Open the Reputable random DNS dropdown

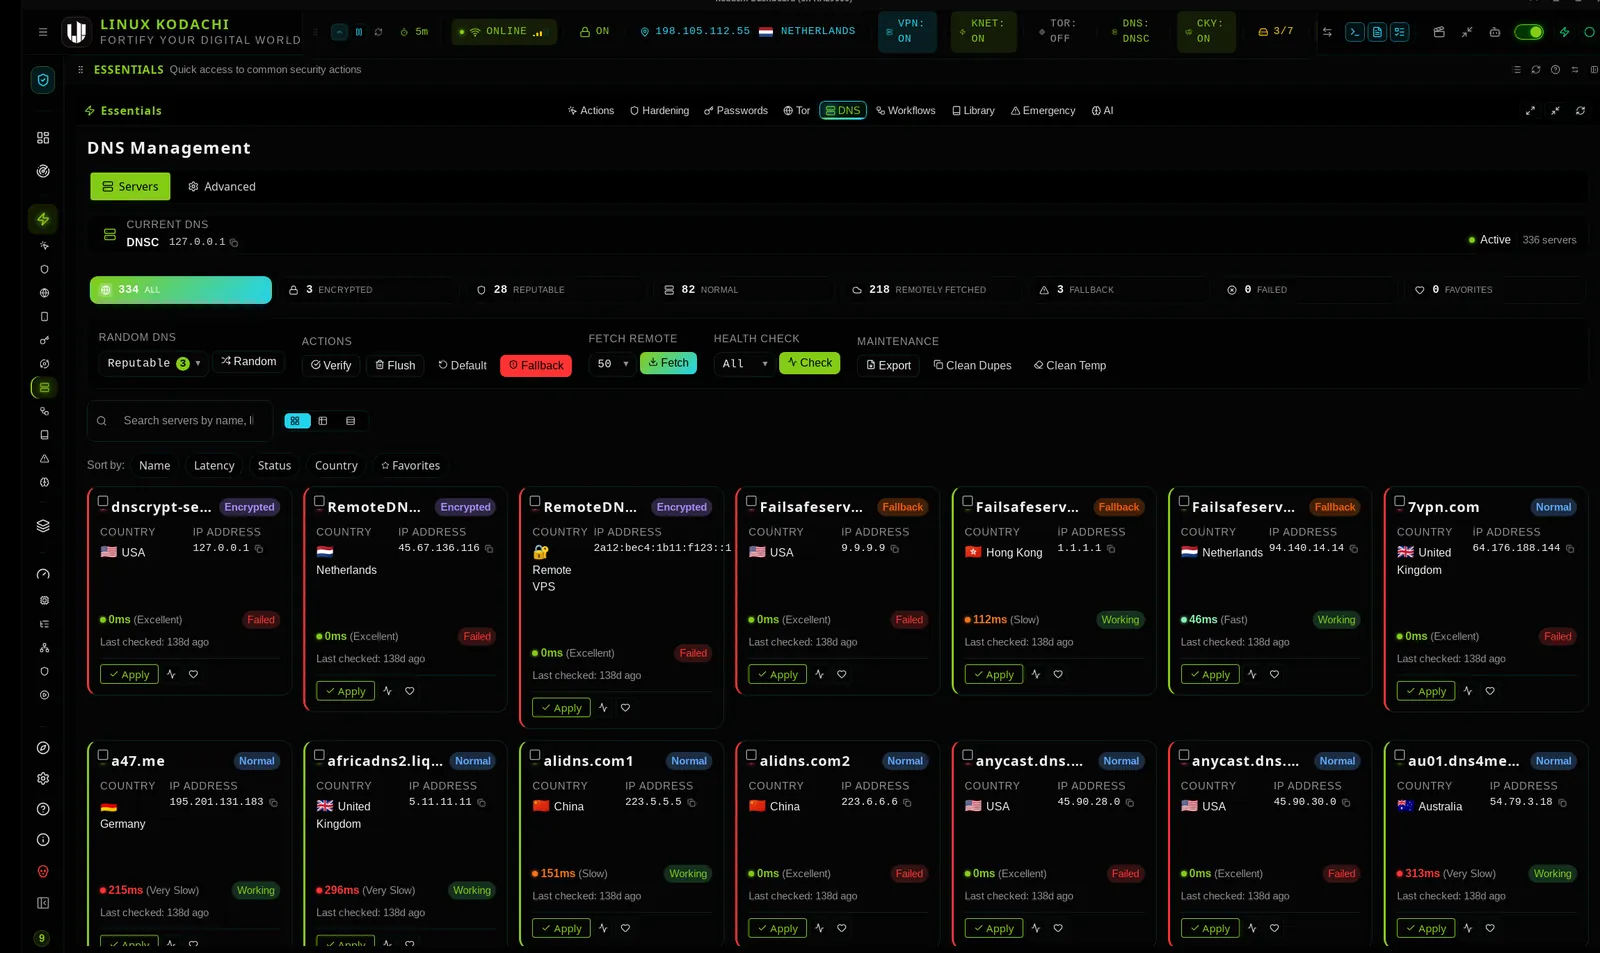154,363
